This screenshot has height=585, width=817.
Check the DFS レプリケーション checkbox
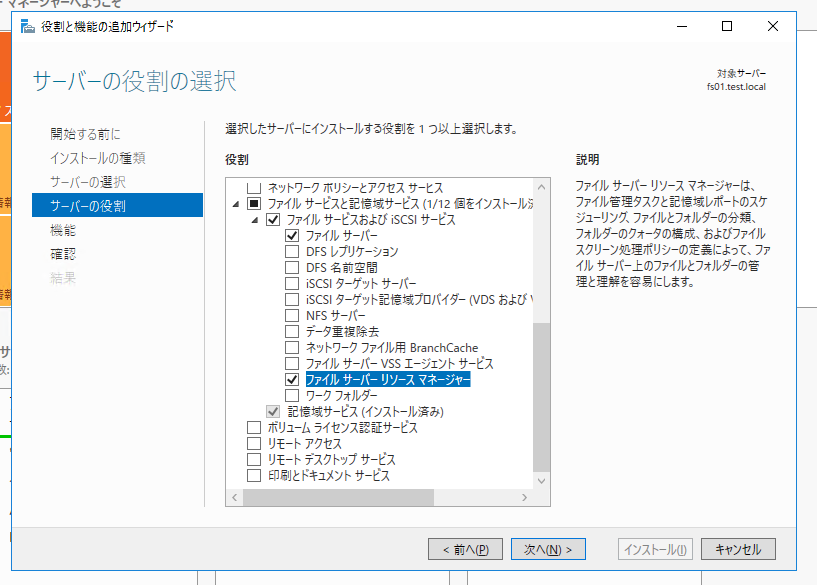292,252
